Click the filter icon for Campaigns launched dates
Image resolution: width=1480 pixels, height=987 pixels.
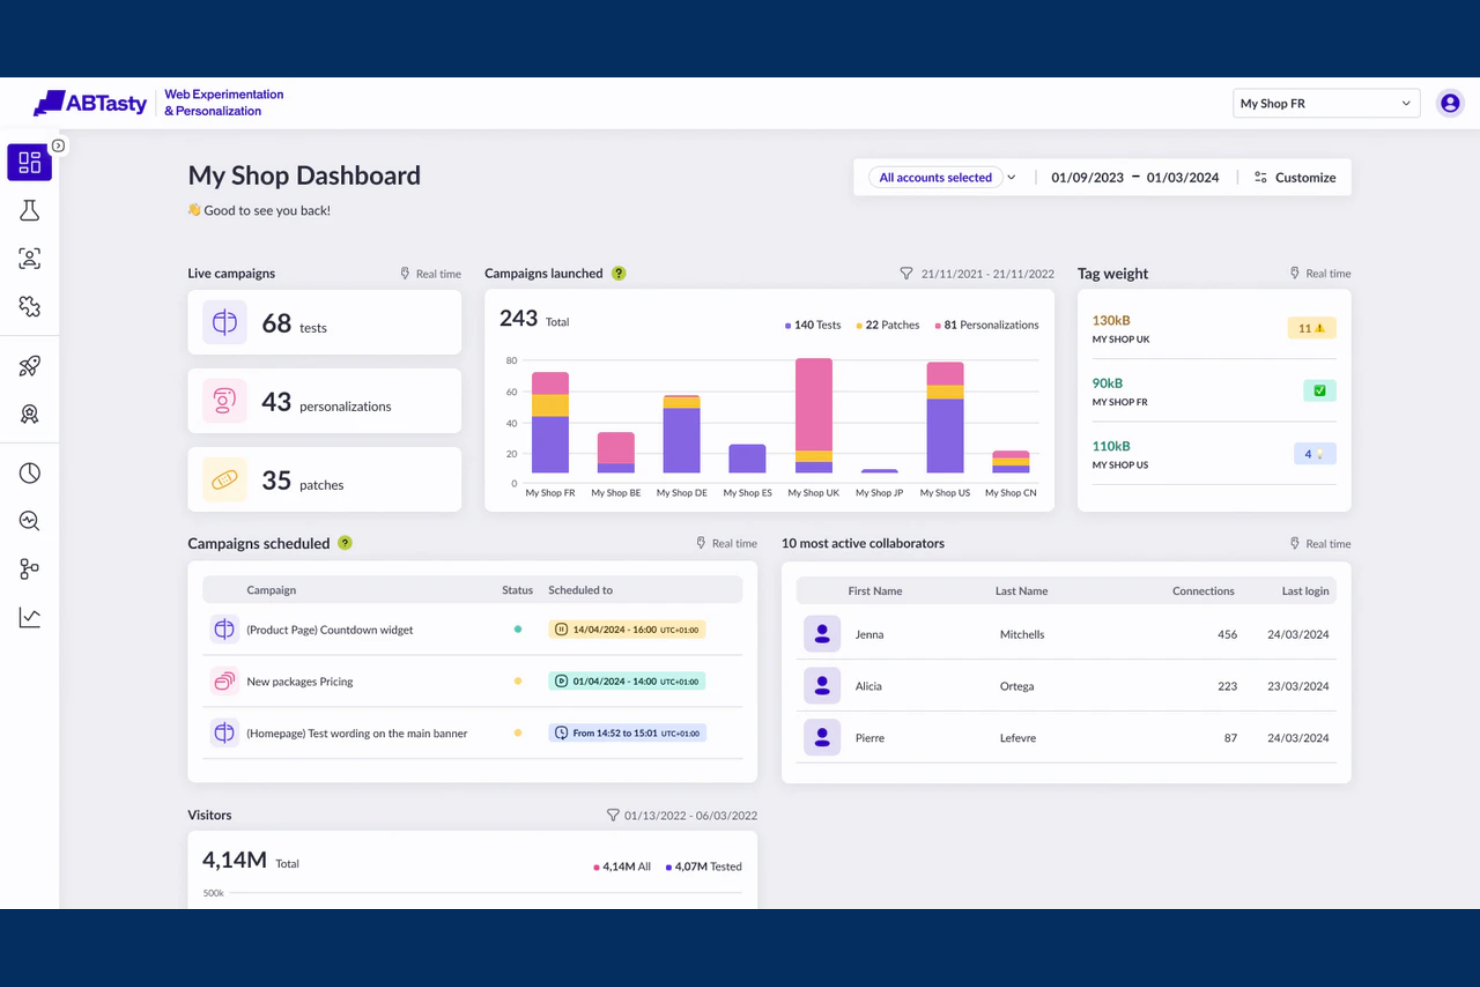coord(906,273)
